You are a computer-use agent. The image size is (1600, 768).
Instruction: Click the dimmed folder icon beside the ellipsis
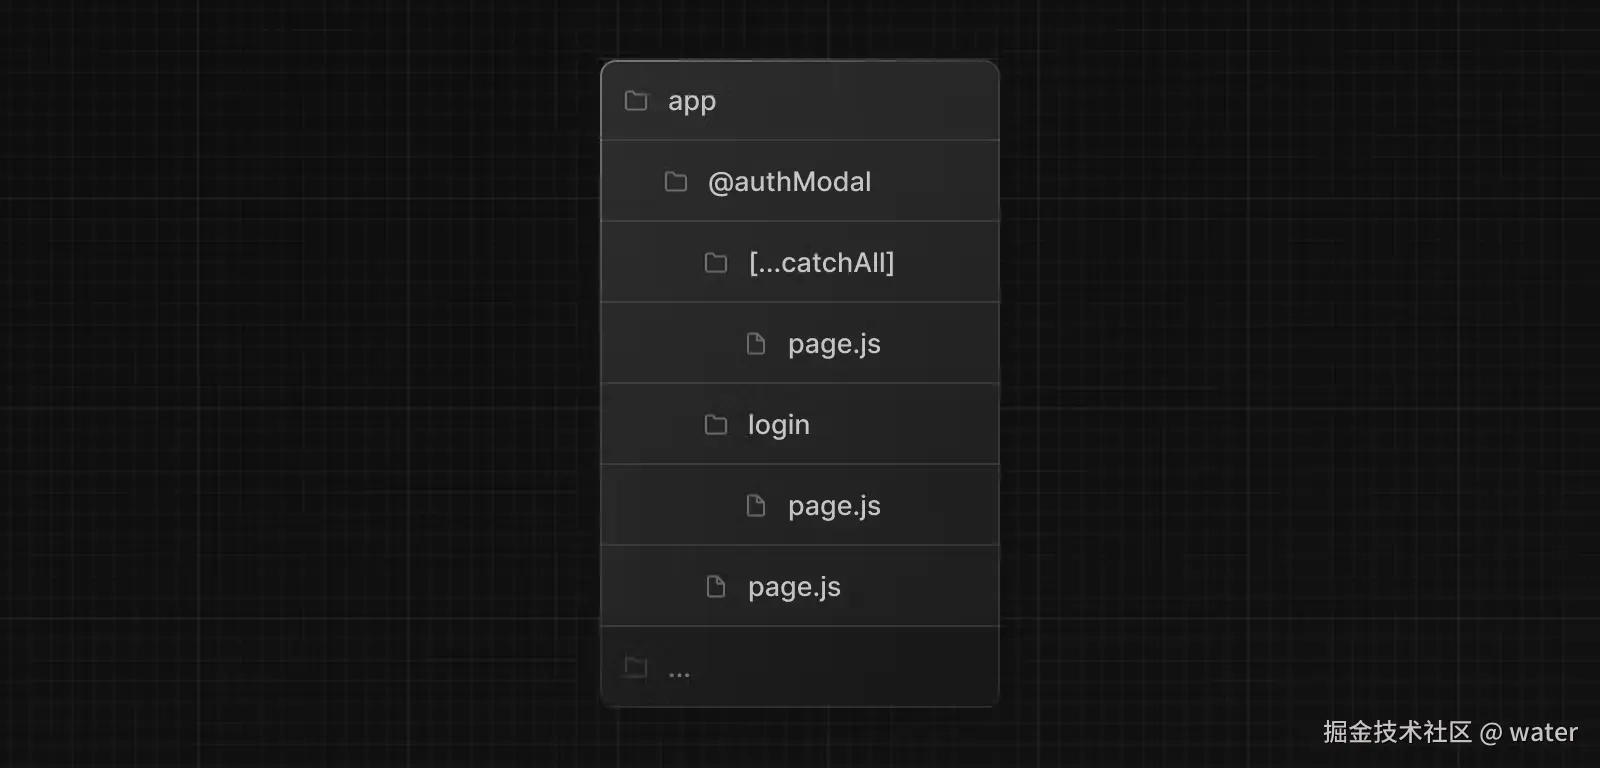coord(636,667)
